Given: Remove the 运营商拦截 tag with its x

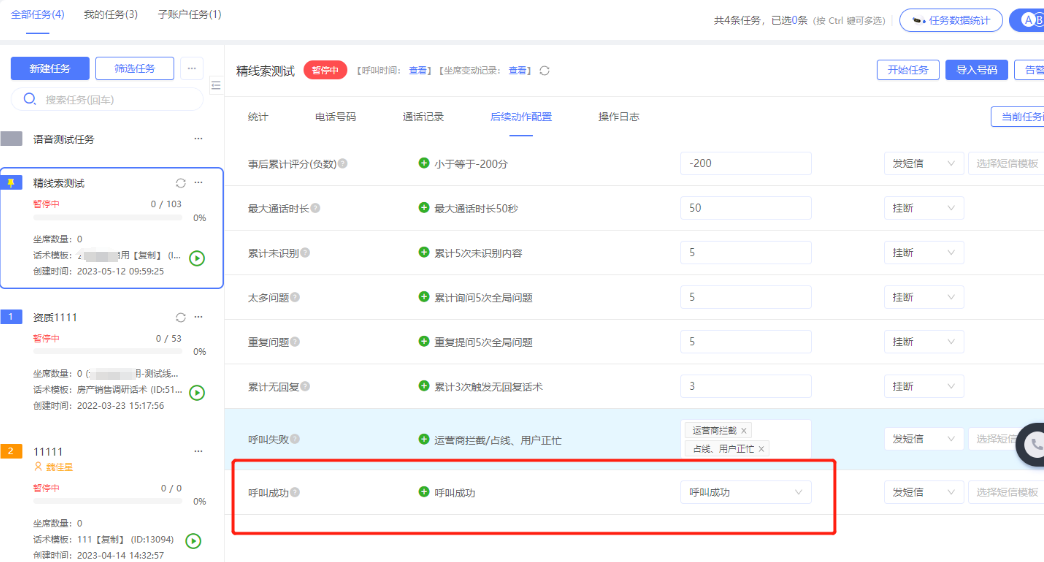Looking at the screenshot, I should [743, 430].
